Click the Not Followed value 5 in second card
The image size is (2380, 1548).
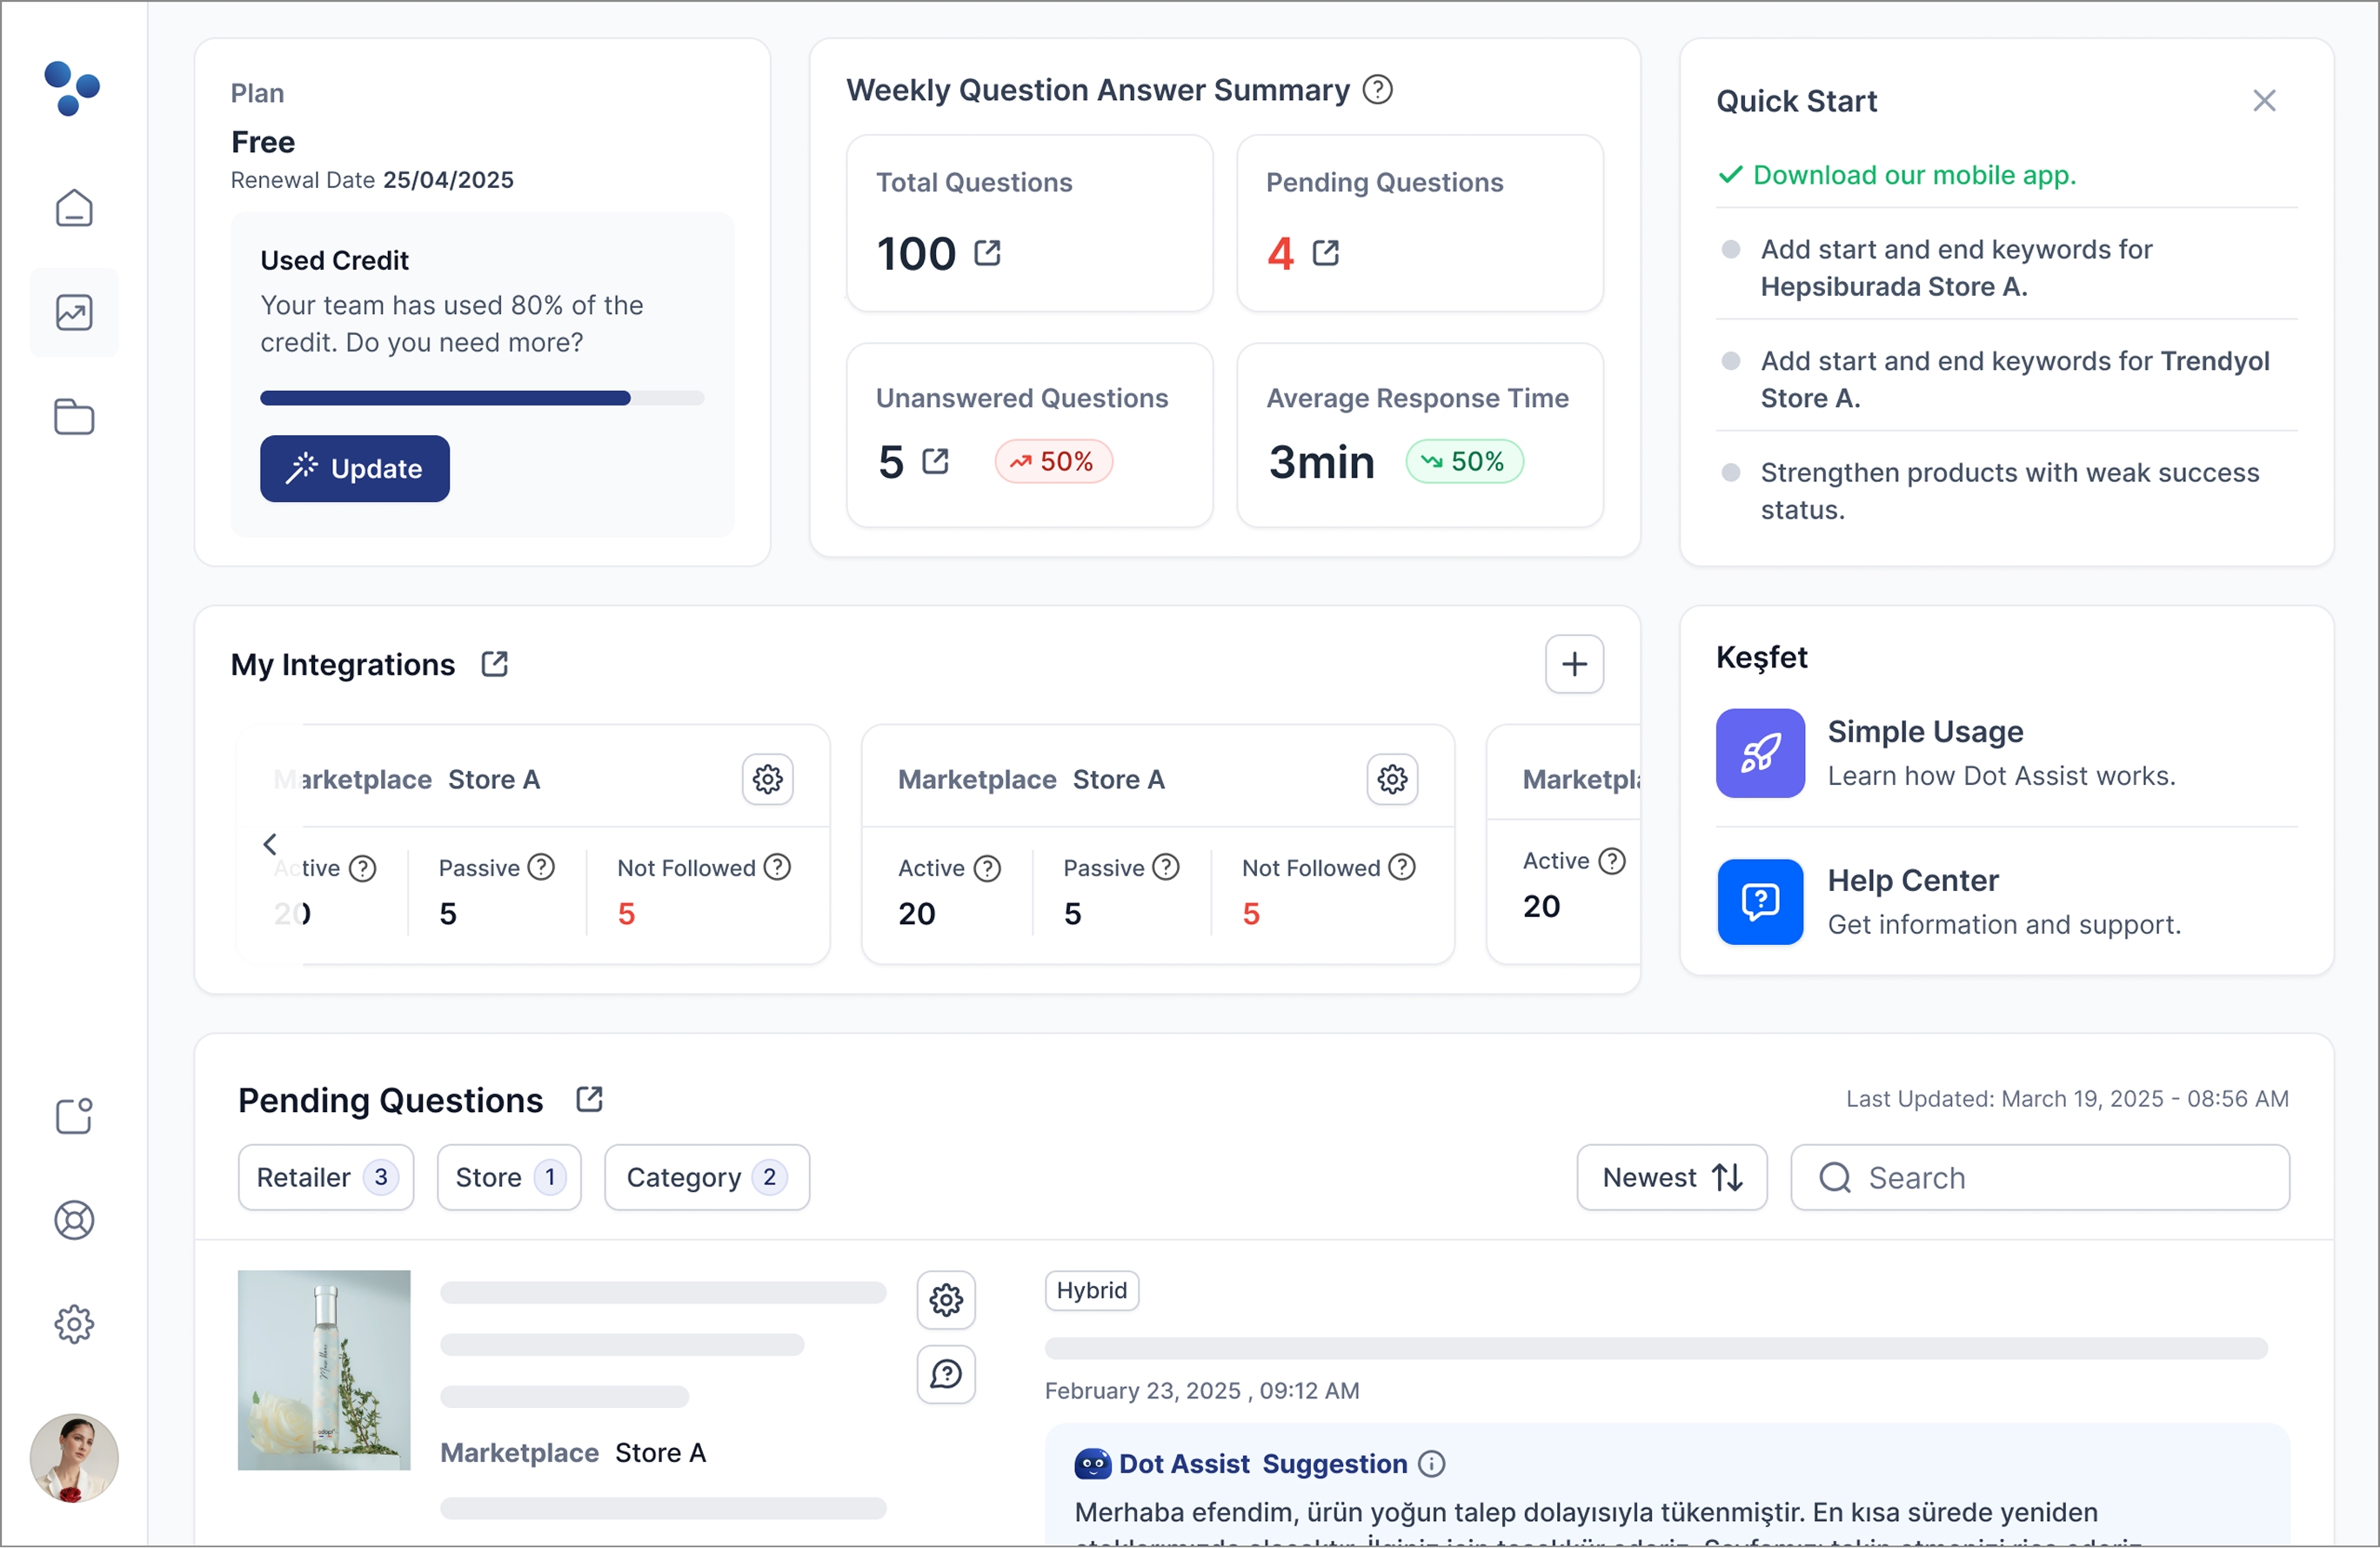point(1251,914)
